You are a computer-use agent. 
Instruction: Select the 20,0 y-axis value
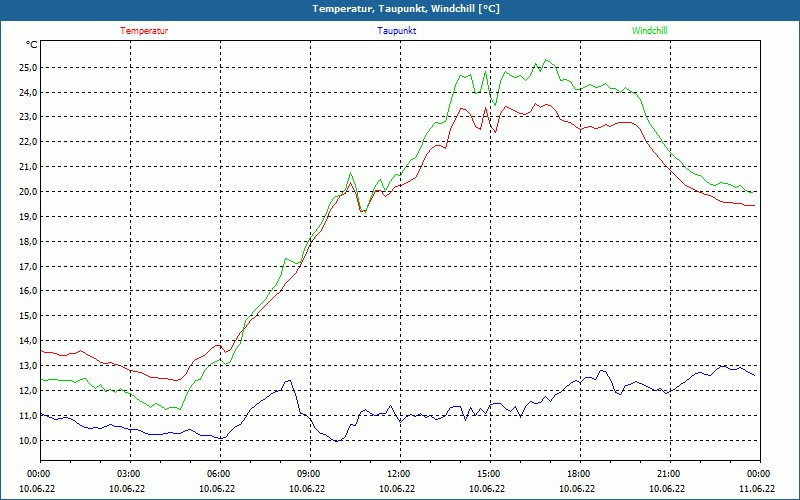click(28, 192)
